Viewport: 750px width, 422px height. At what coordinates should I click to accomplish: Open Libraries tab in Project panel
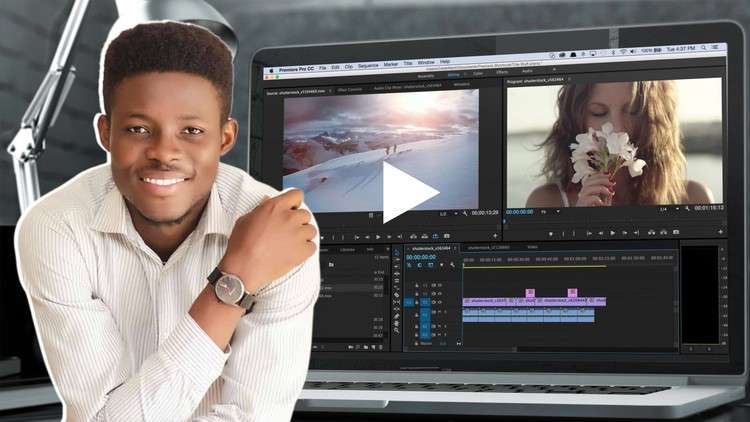(347, 250)
